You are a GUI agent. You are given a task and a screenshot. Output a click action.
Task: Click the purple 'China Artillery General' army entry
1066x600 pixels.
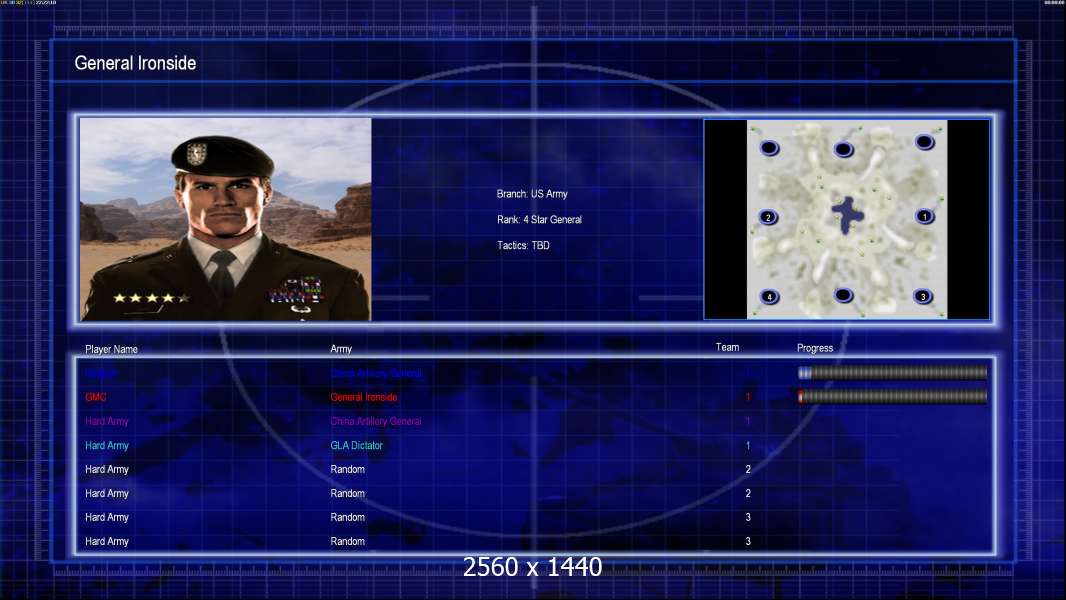pos(376,421)
